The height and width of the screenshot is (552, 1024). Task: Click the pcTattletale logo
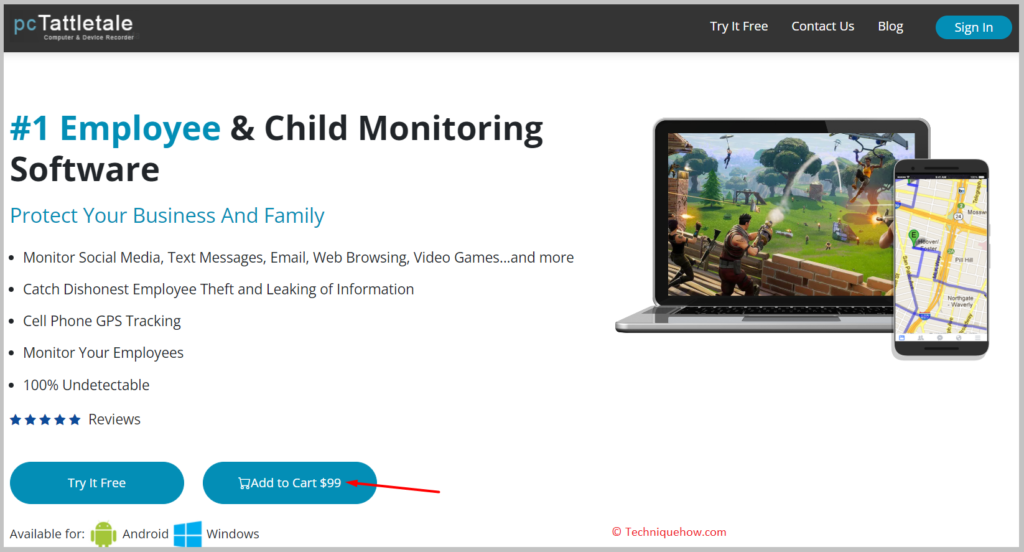[x=74, y=27]
